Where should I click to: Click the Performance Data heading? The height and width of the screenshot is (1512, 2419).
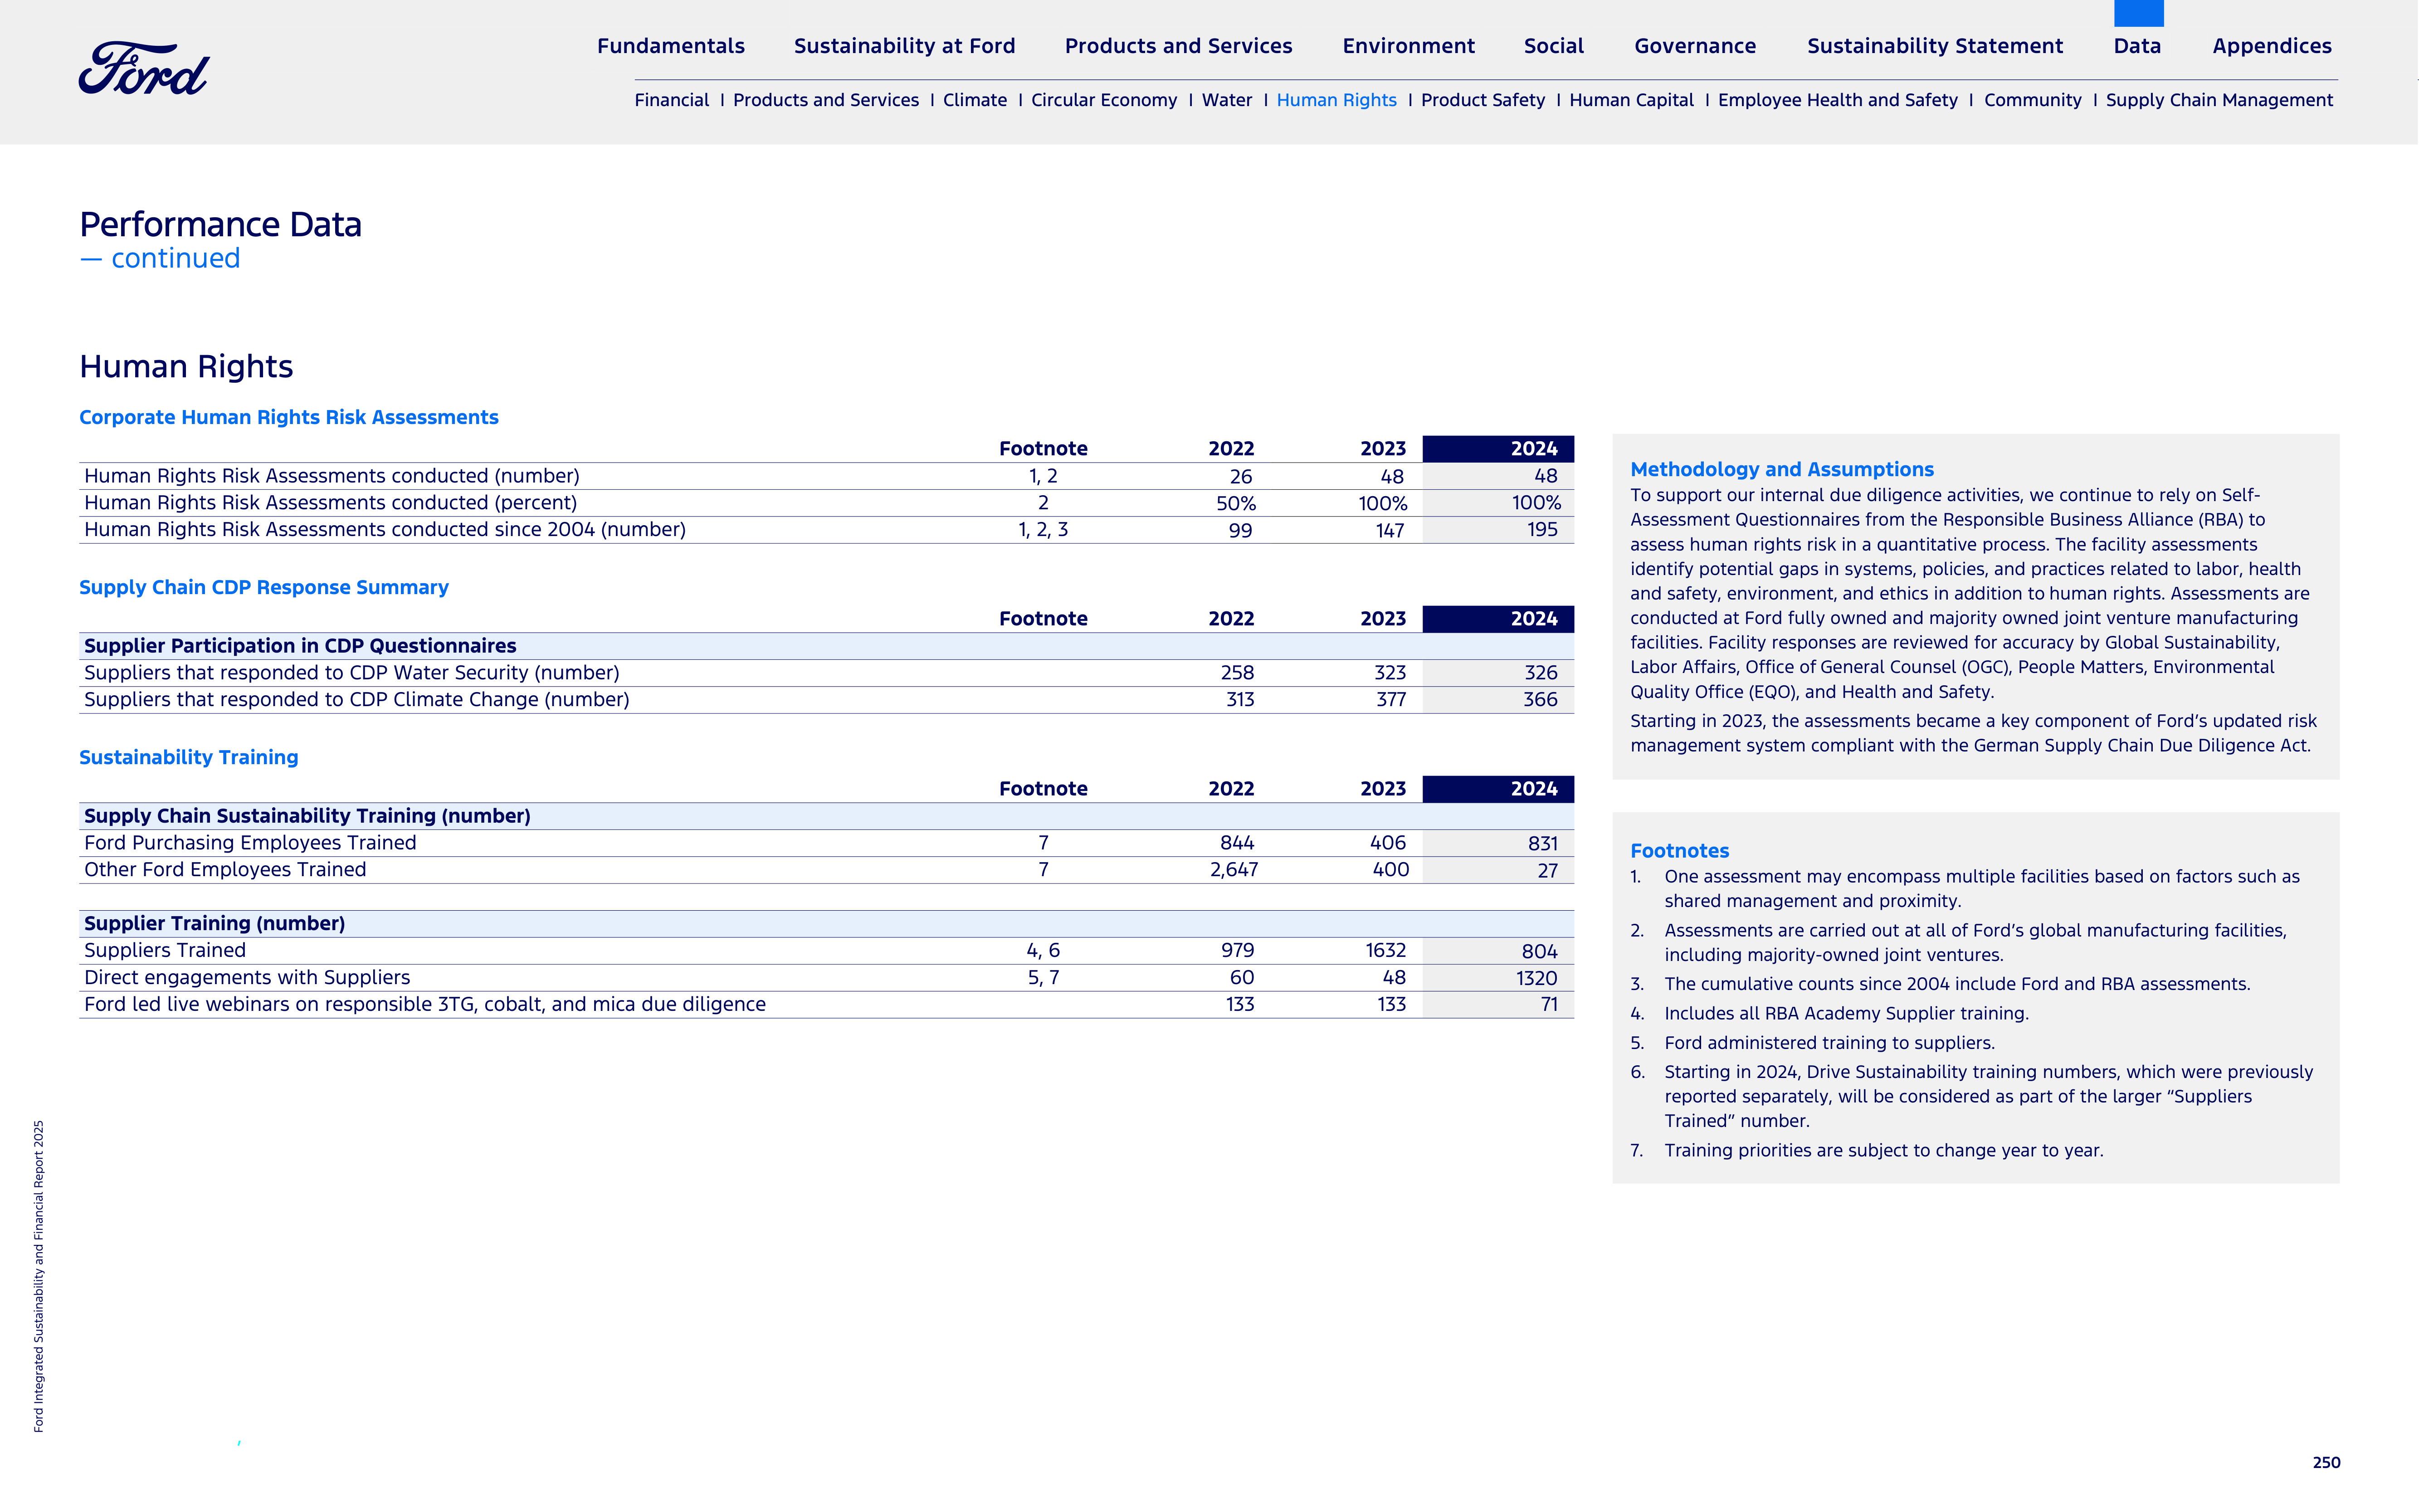point(220,225)
